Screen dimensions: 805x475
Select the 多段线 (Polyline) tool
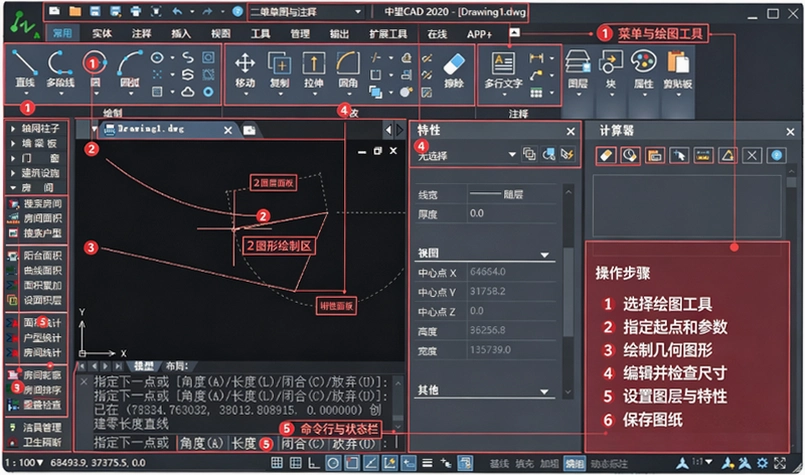tap(60, 68)
